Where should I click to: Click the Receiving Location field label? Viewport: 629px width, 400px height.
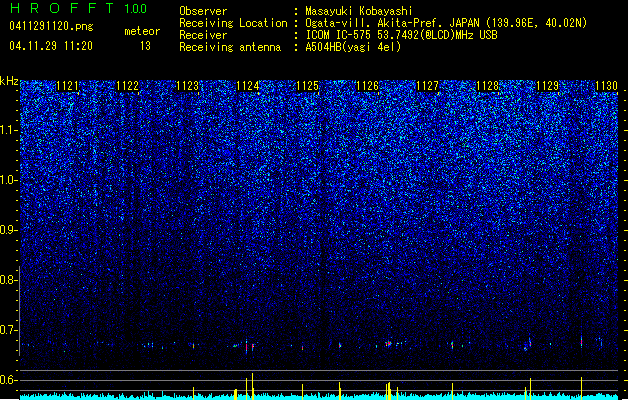[x=233, y=24]
